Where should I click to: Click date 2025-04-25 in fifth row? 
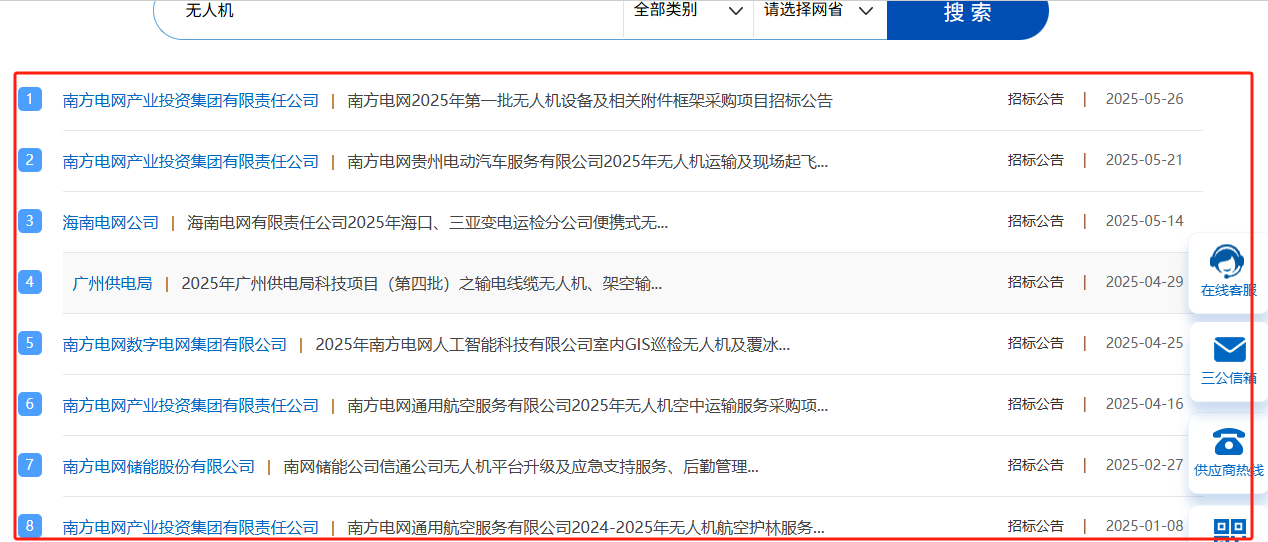pyautogui.click(x=1144, y=343)
